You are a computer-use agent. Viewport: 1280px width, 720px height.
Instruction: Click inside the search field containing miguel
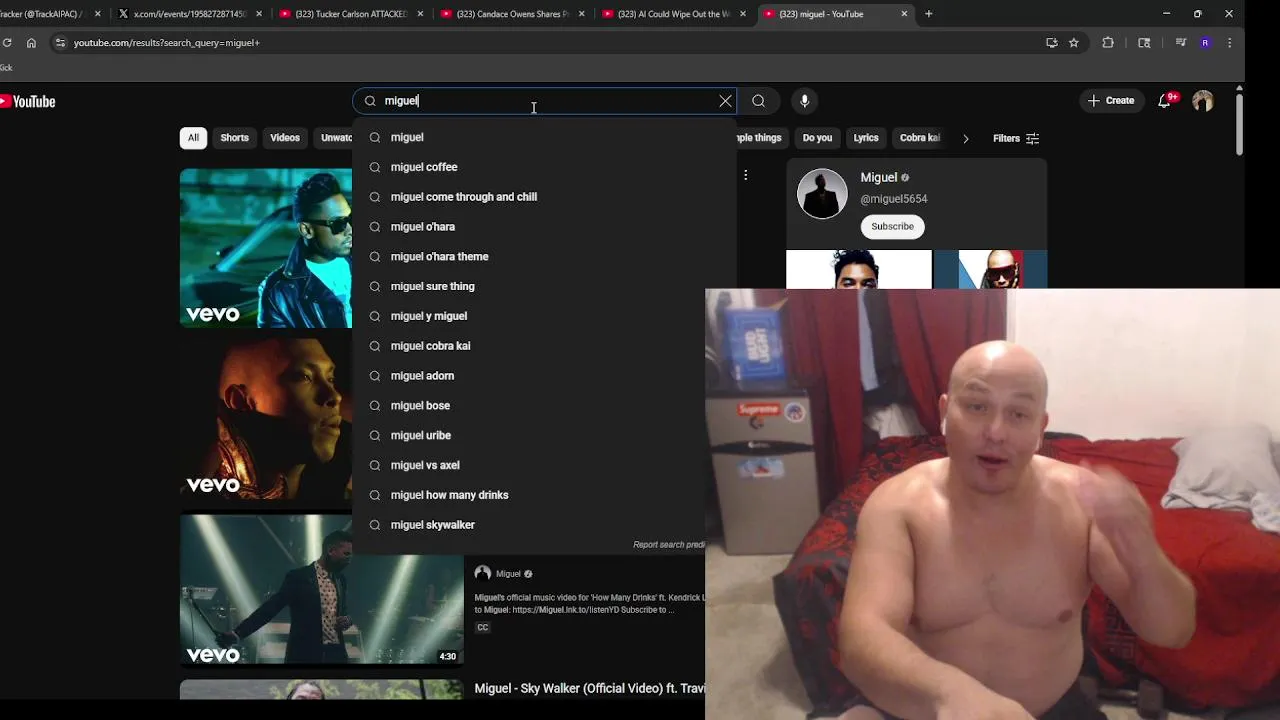[544, 101]
